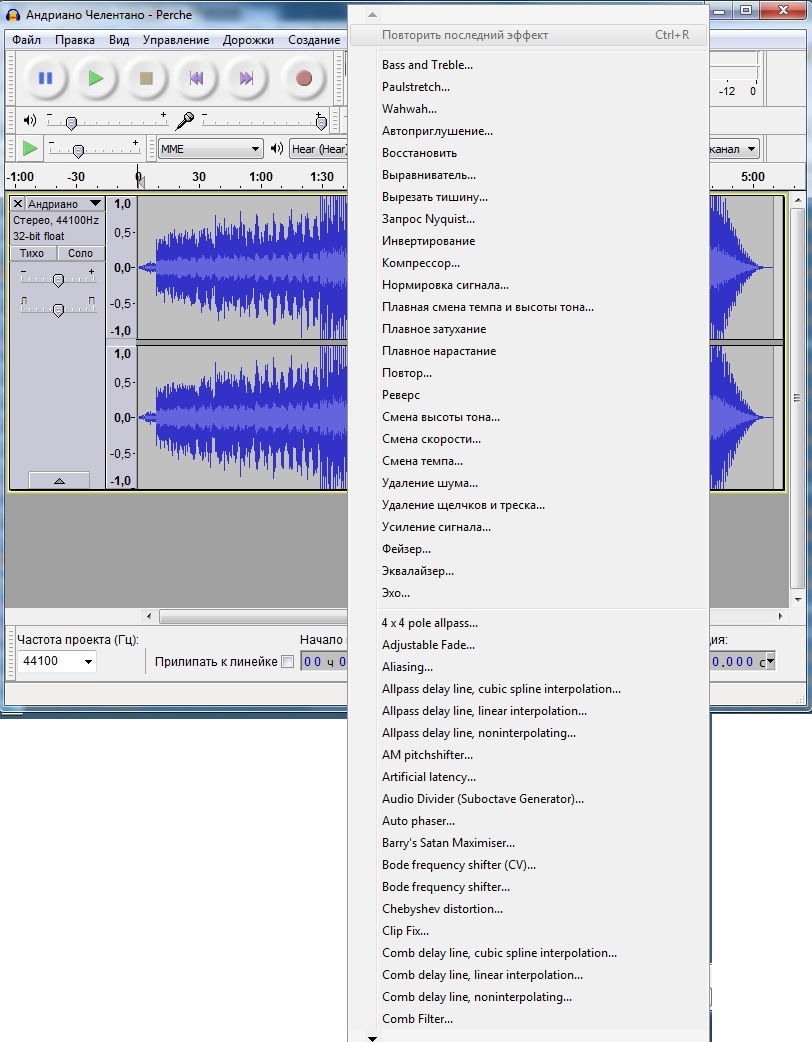Click the input volume slider knob
The image size is (812, 1042).
click(x=321, y=123)
